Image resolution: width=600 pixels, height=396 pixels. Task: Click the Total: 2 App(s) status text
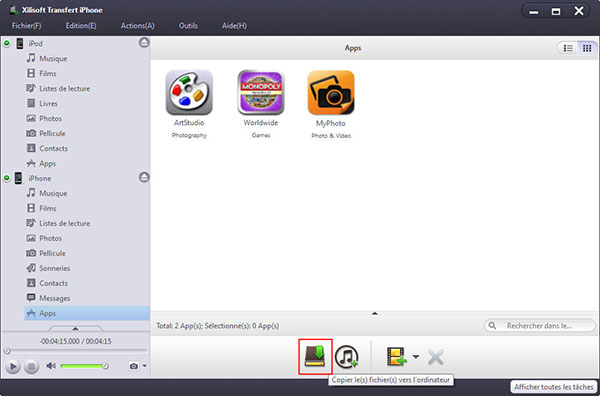[x=218, y=326]
